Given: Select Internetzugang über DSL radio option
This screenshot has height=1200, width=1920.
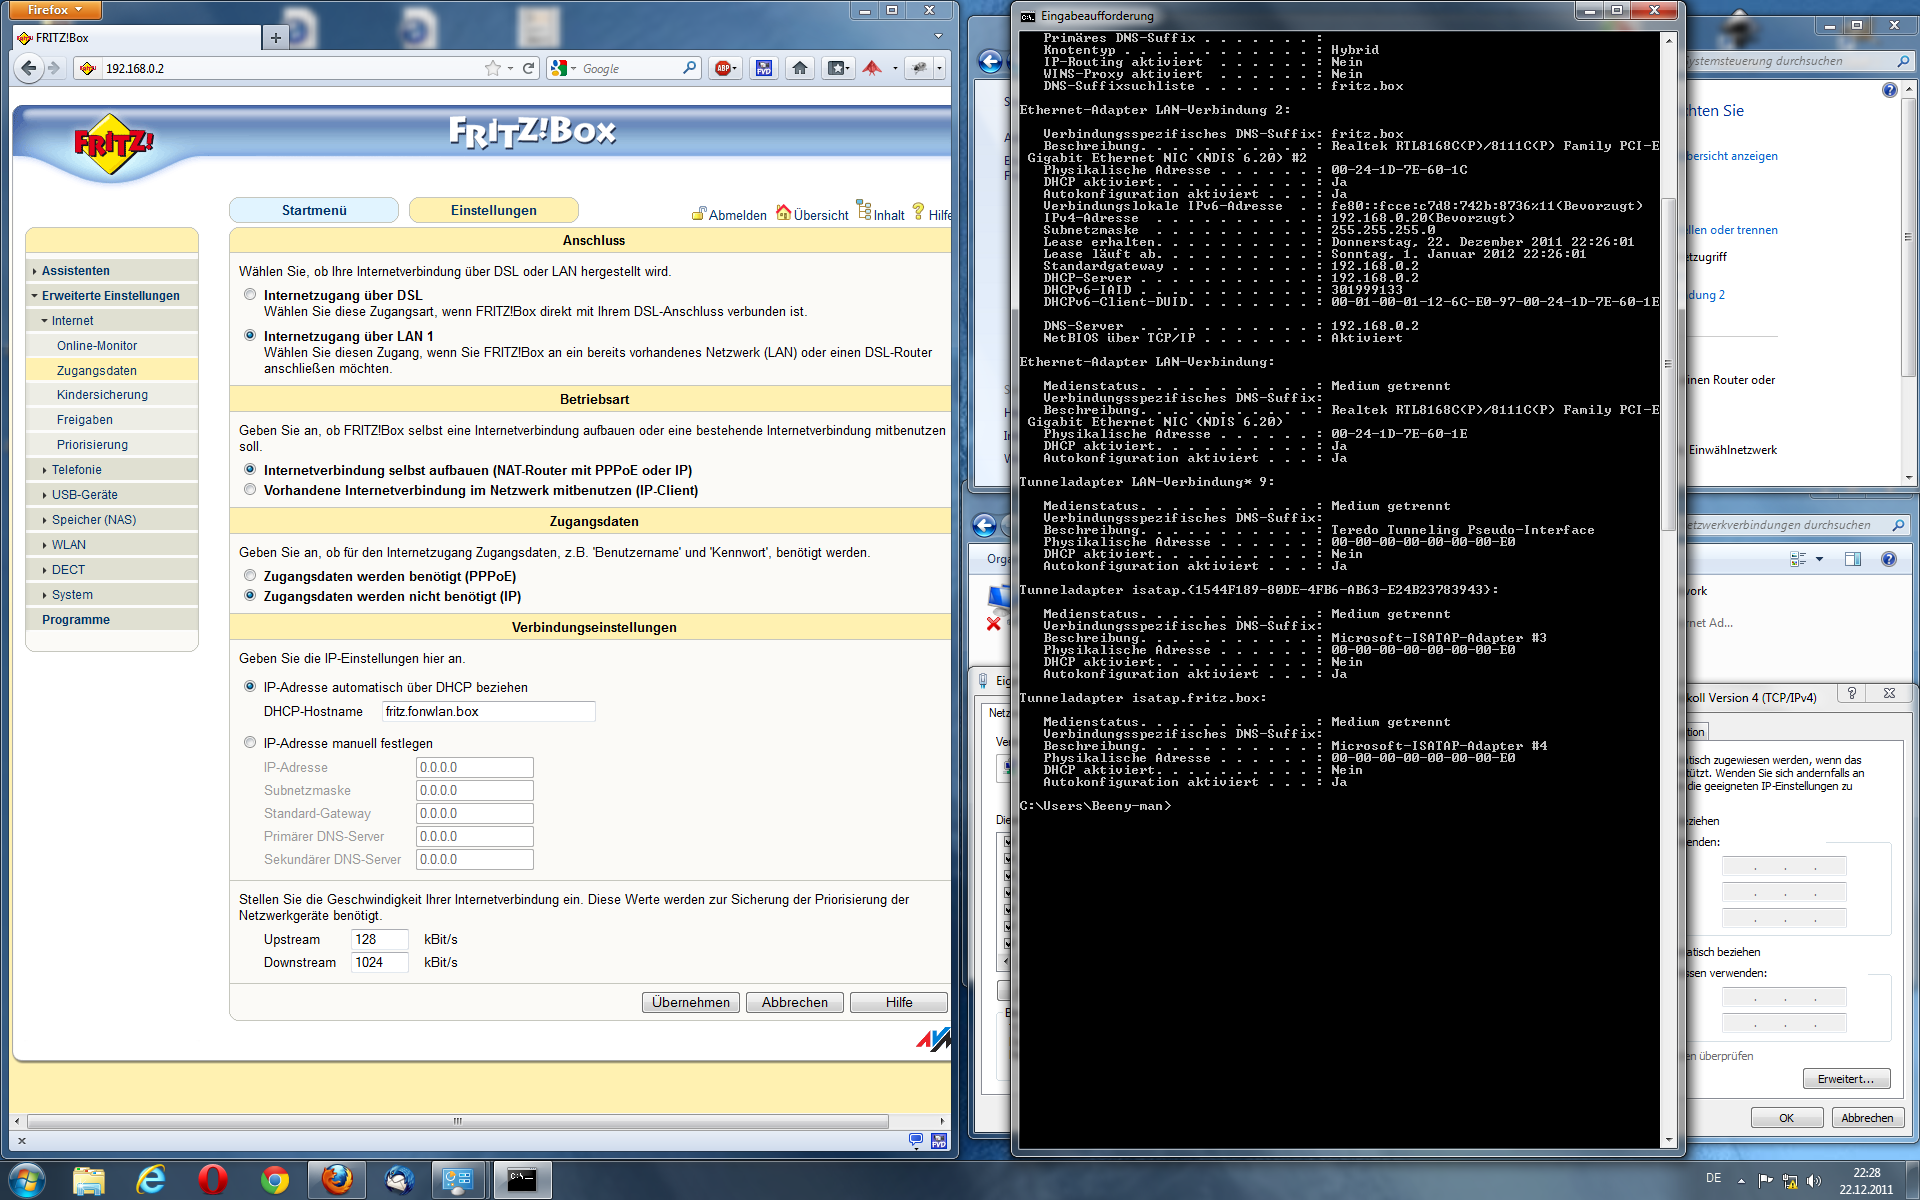Looking at the screenshot, I should 250,295.
